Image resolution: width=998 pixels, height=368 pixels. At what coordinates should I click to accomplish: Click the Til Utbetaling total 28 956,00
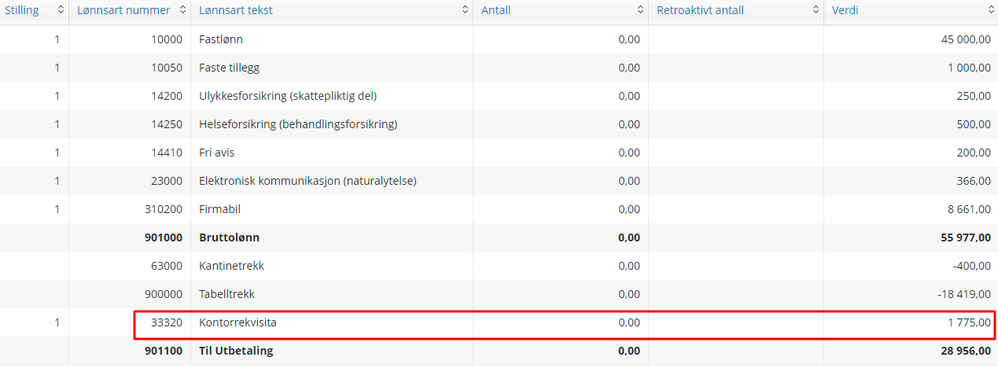coord(965,350)
